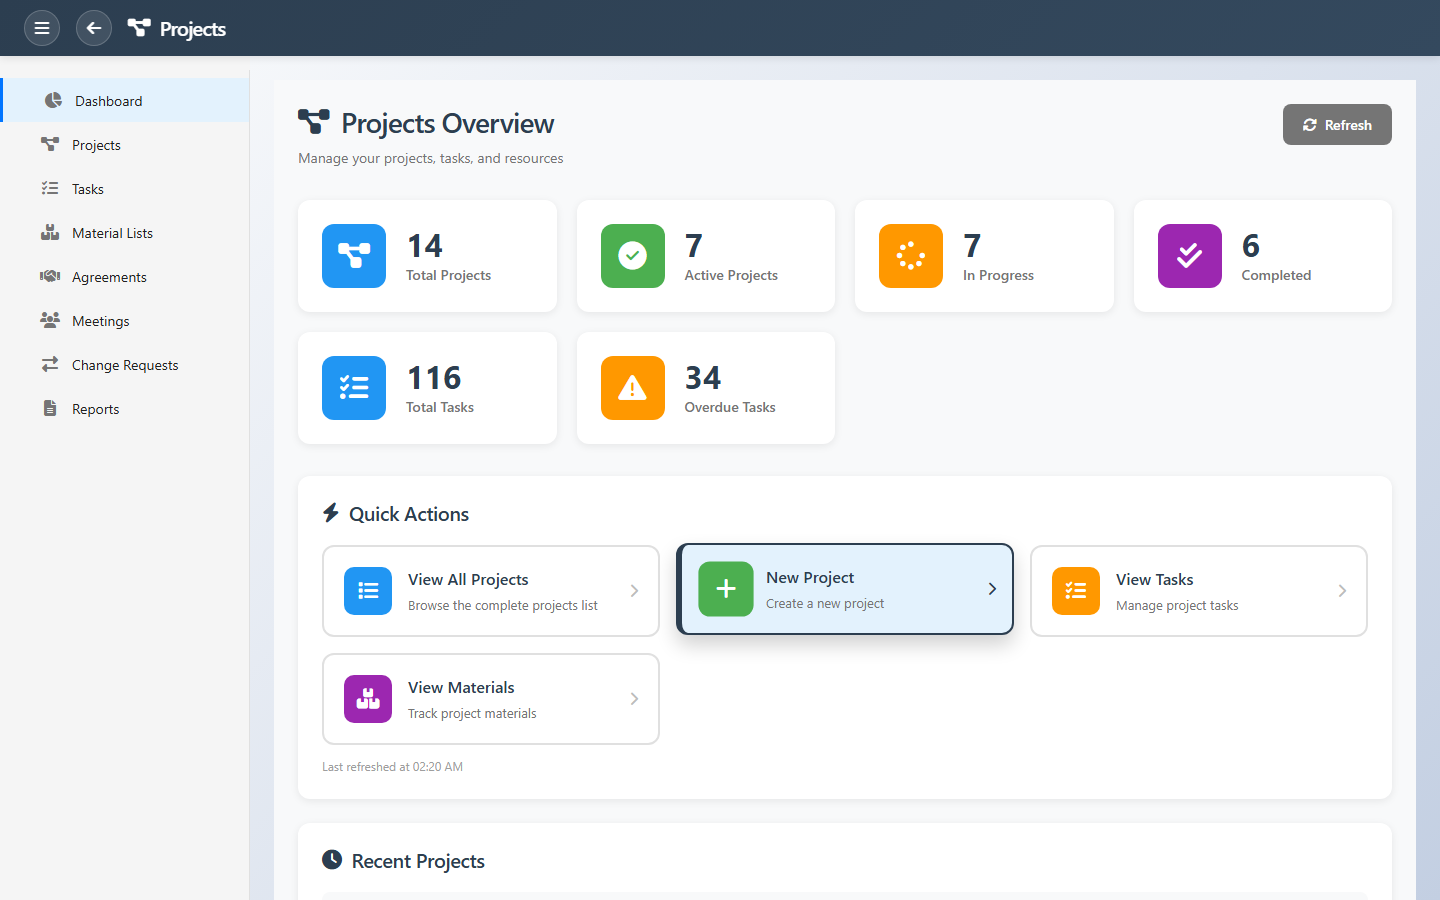Expand View All Projects chevron arrow
1440x900 pixels.
(634, 591)
